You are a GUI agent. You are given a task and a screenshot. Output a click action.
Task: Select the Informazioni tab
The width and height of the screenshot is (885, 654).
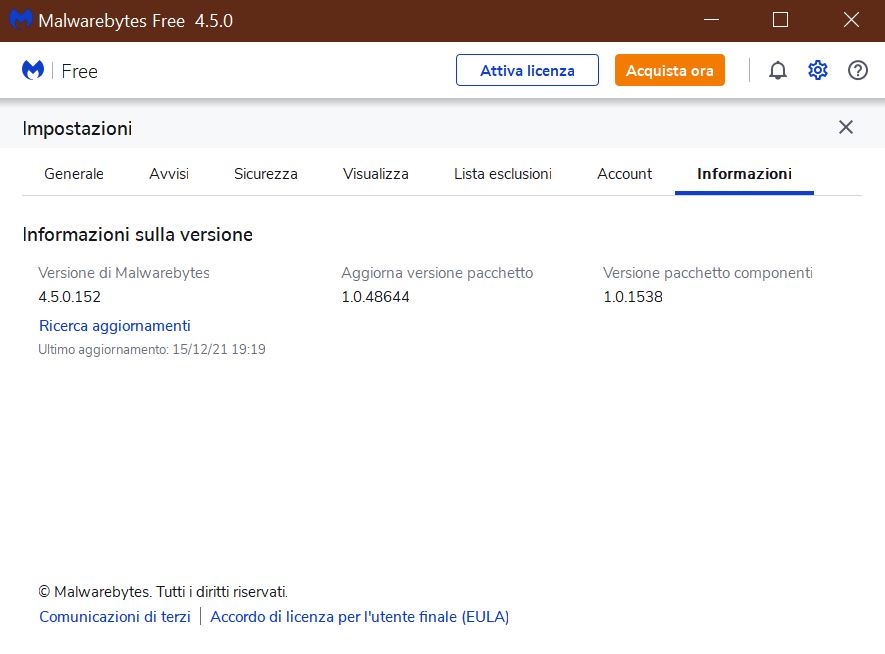pos(744,174)
